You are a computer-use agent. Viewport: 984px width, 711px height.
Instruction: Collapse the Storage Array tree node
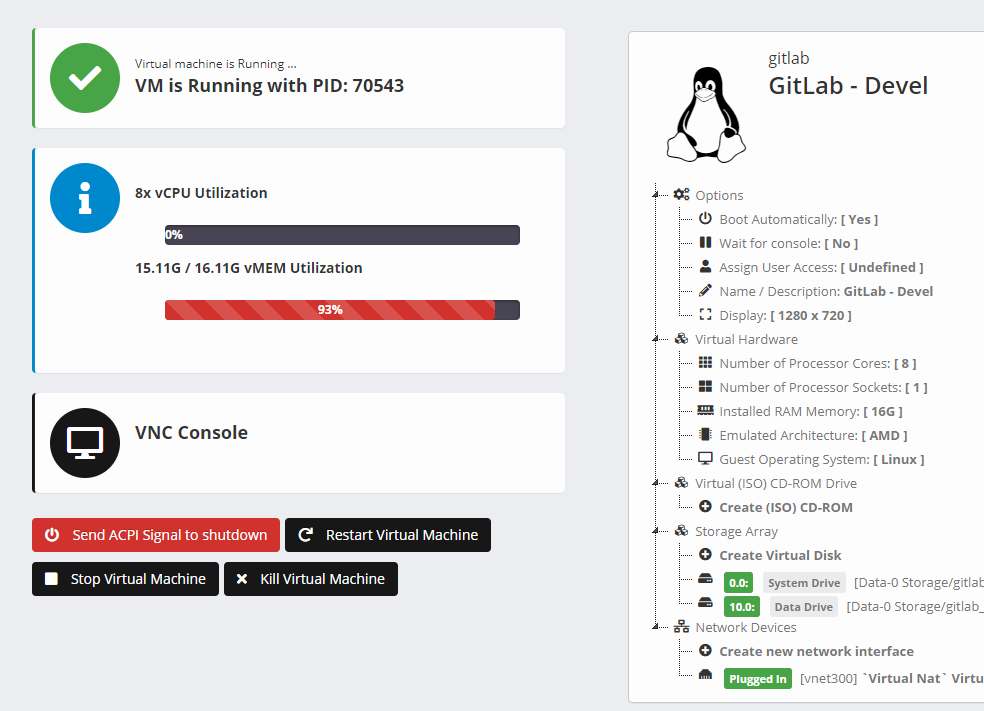pos(655,531)
